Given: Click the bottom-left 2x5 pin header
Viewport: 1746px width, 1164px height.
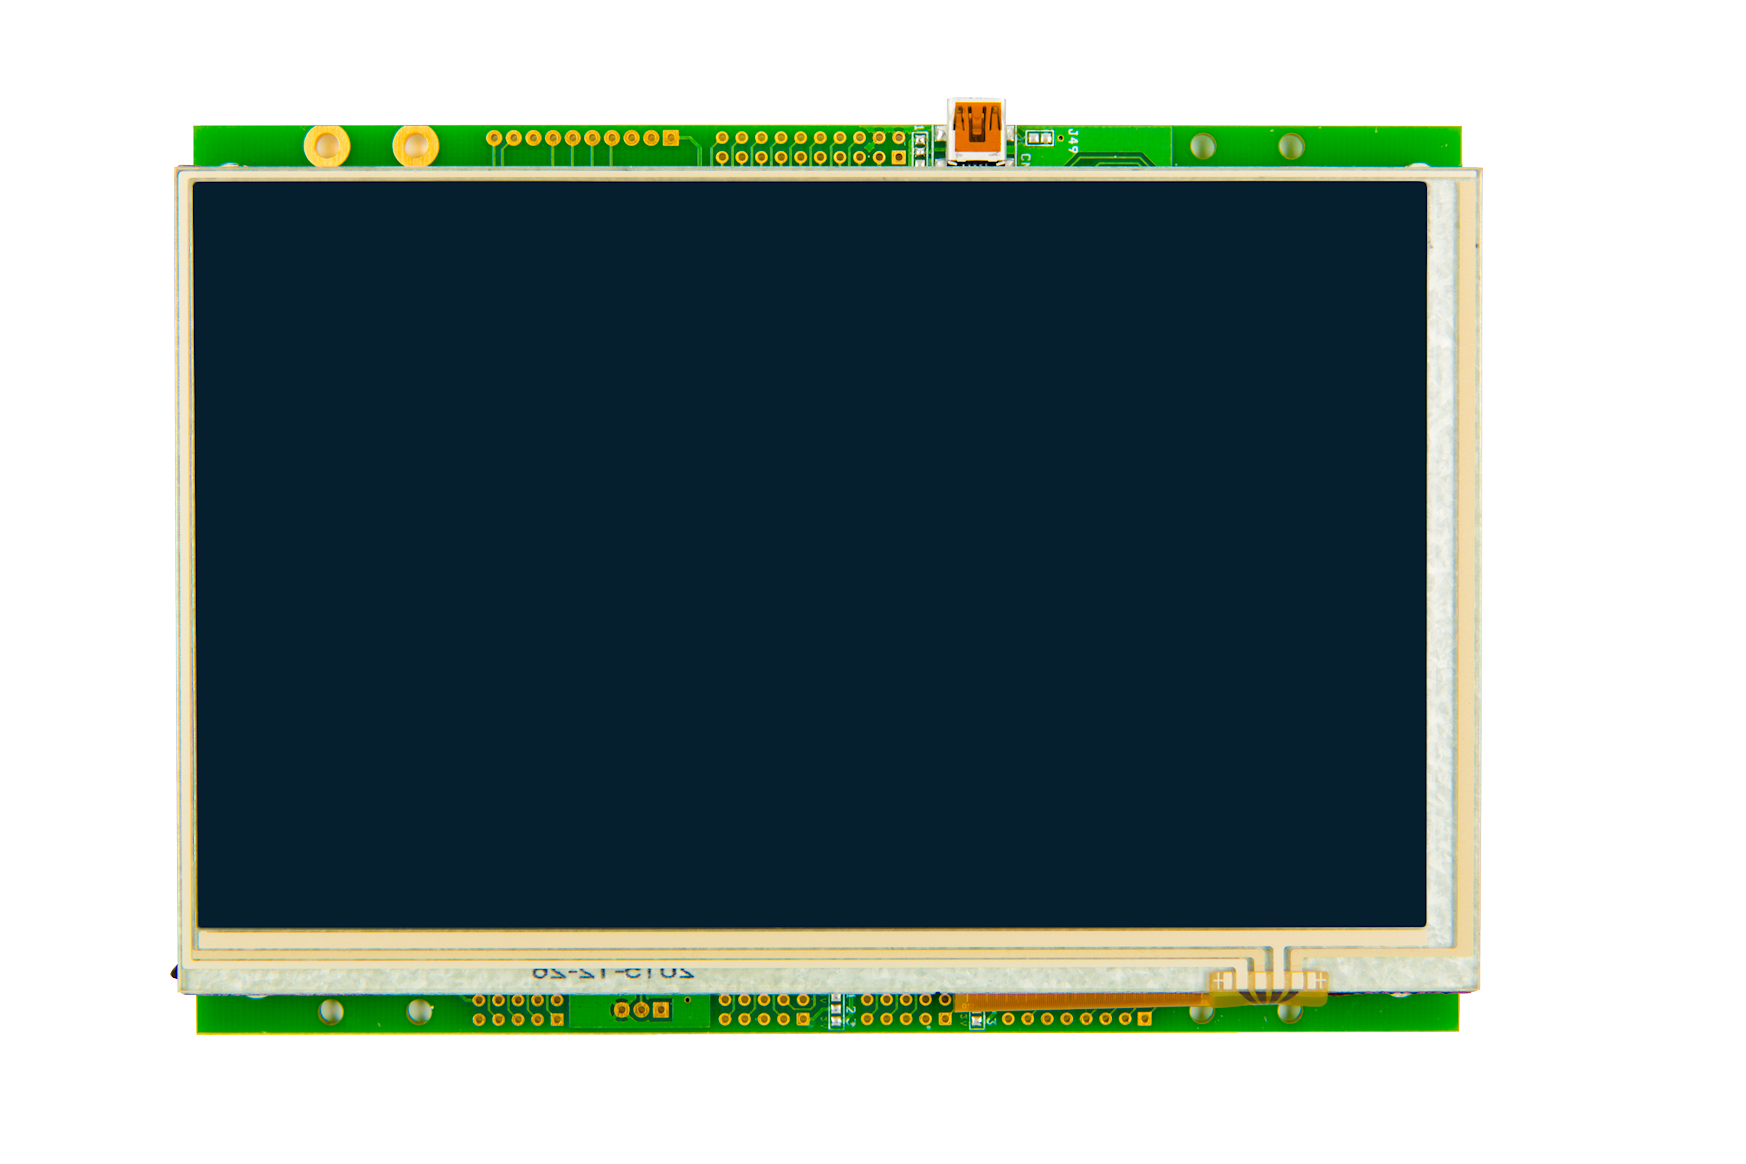Looking at the screenshot, I should [x=517, y=1010].
